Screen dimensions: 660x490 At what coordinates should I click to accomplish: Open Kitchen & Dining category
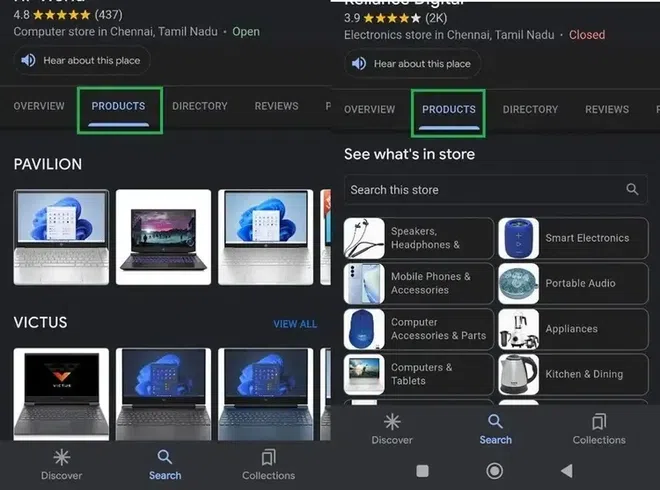573,374
